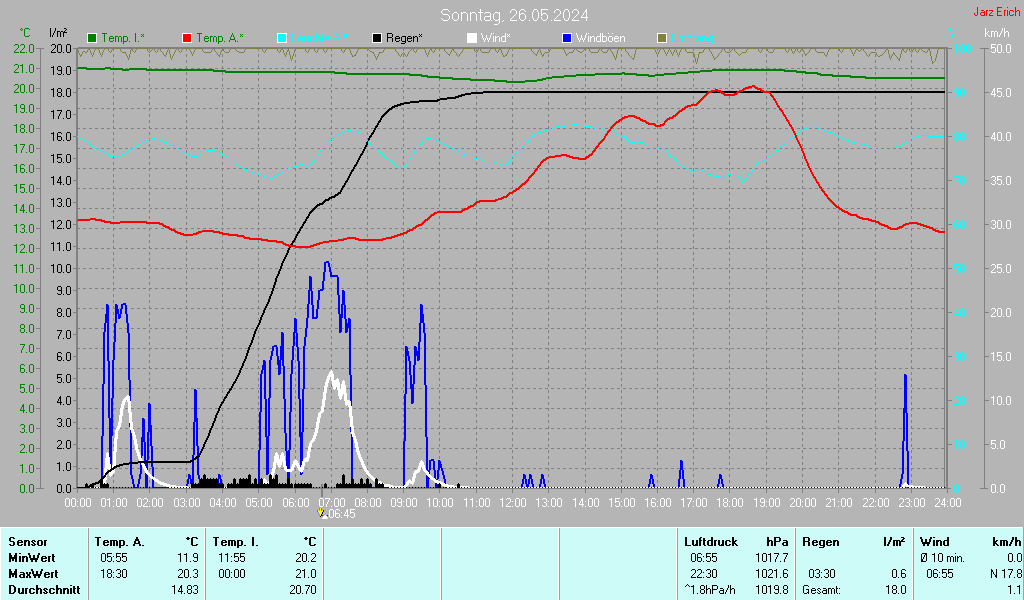Screen dimensions: 1024x600
Task: Click the 'Wind' table header
Action: pos(935,542)
